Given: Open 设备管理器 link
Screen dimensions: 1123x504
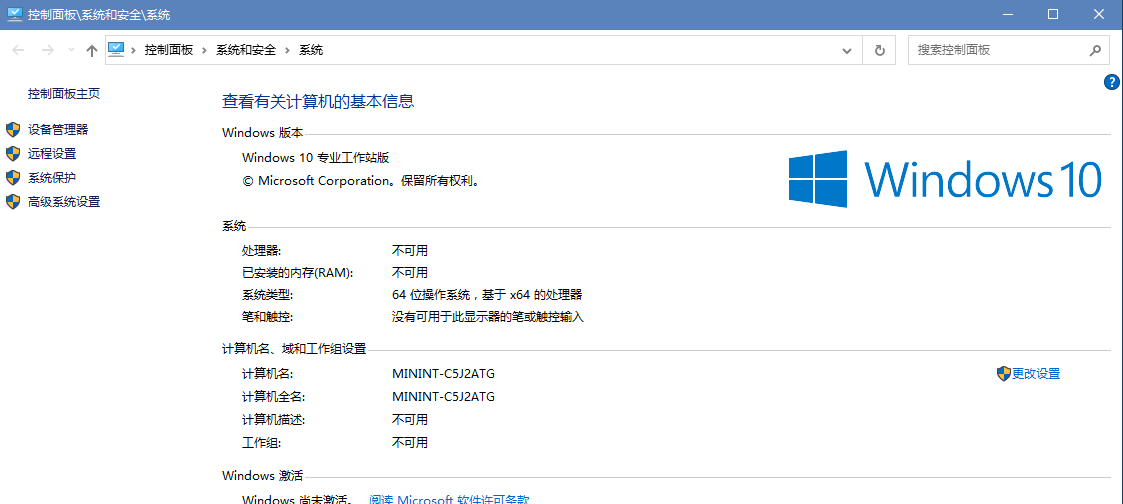Looking at the screenshot, I should pos(58,130).
